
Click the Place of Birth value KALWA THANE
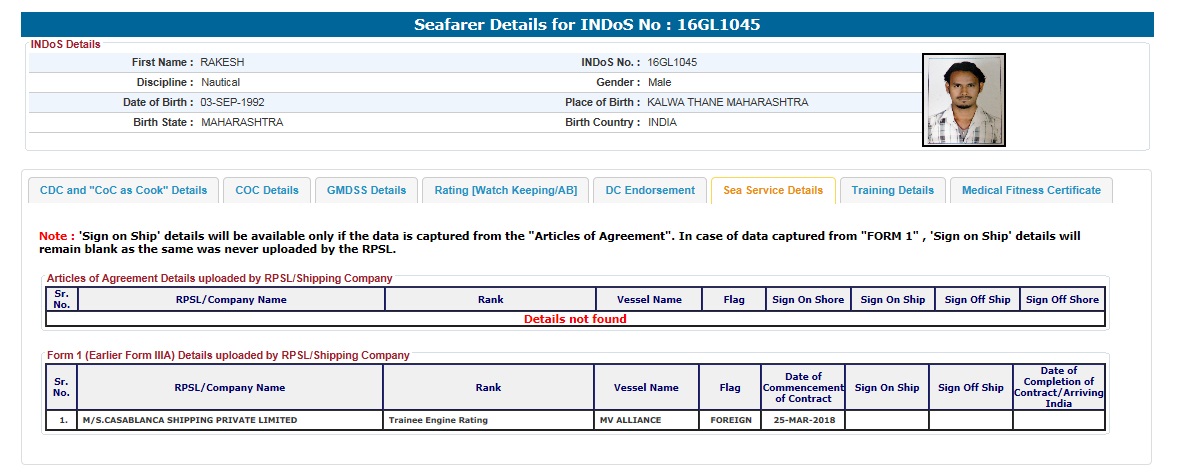pos(727,102)
